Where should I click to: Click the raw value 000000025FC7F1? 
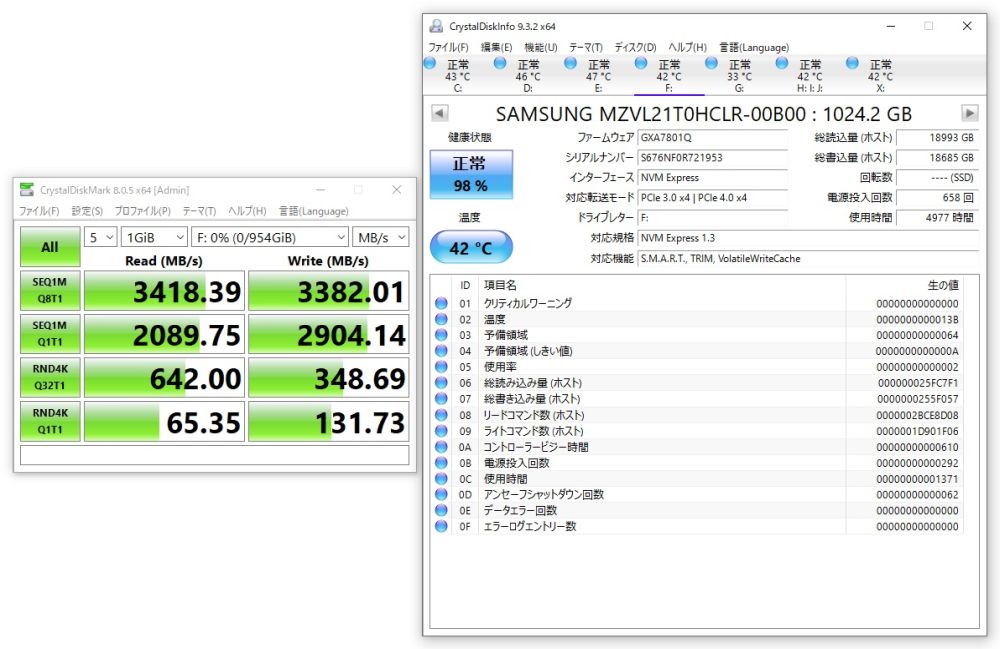point(918,383)
